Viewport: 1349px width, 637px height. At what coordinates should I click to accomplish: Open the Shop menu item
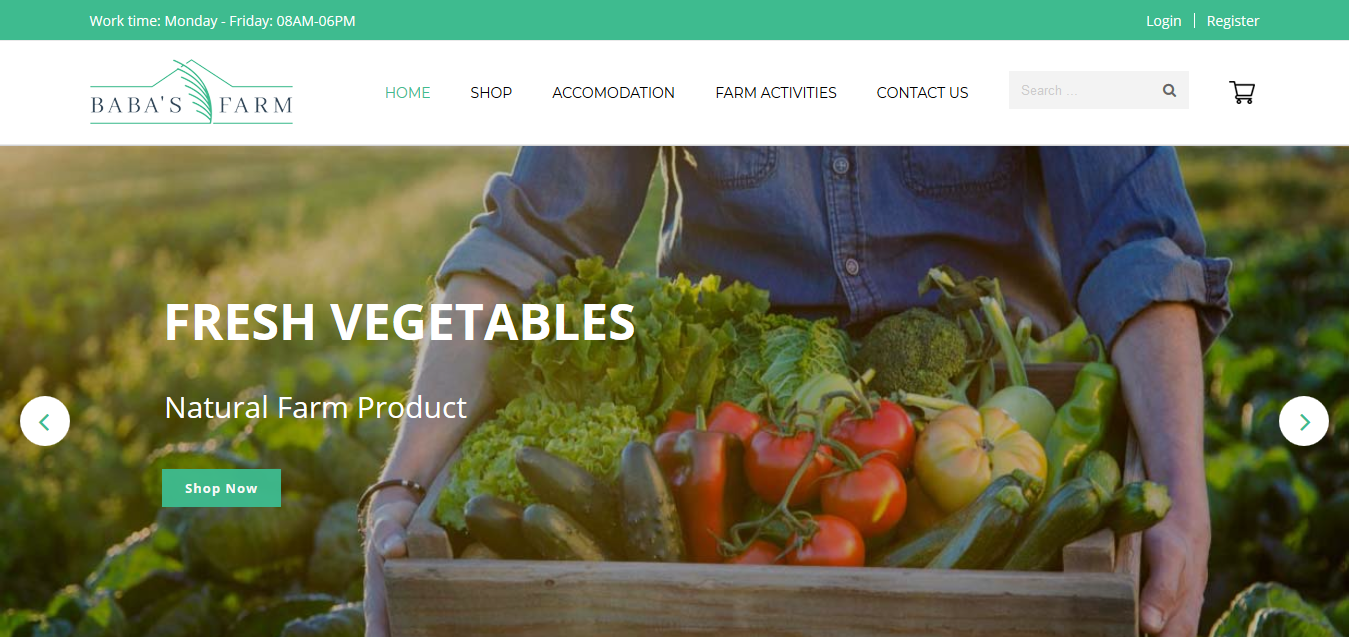click(491, 92)
